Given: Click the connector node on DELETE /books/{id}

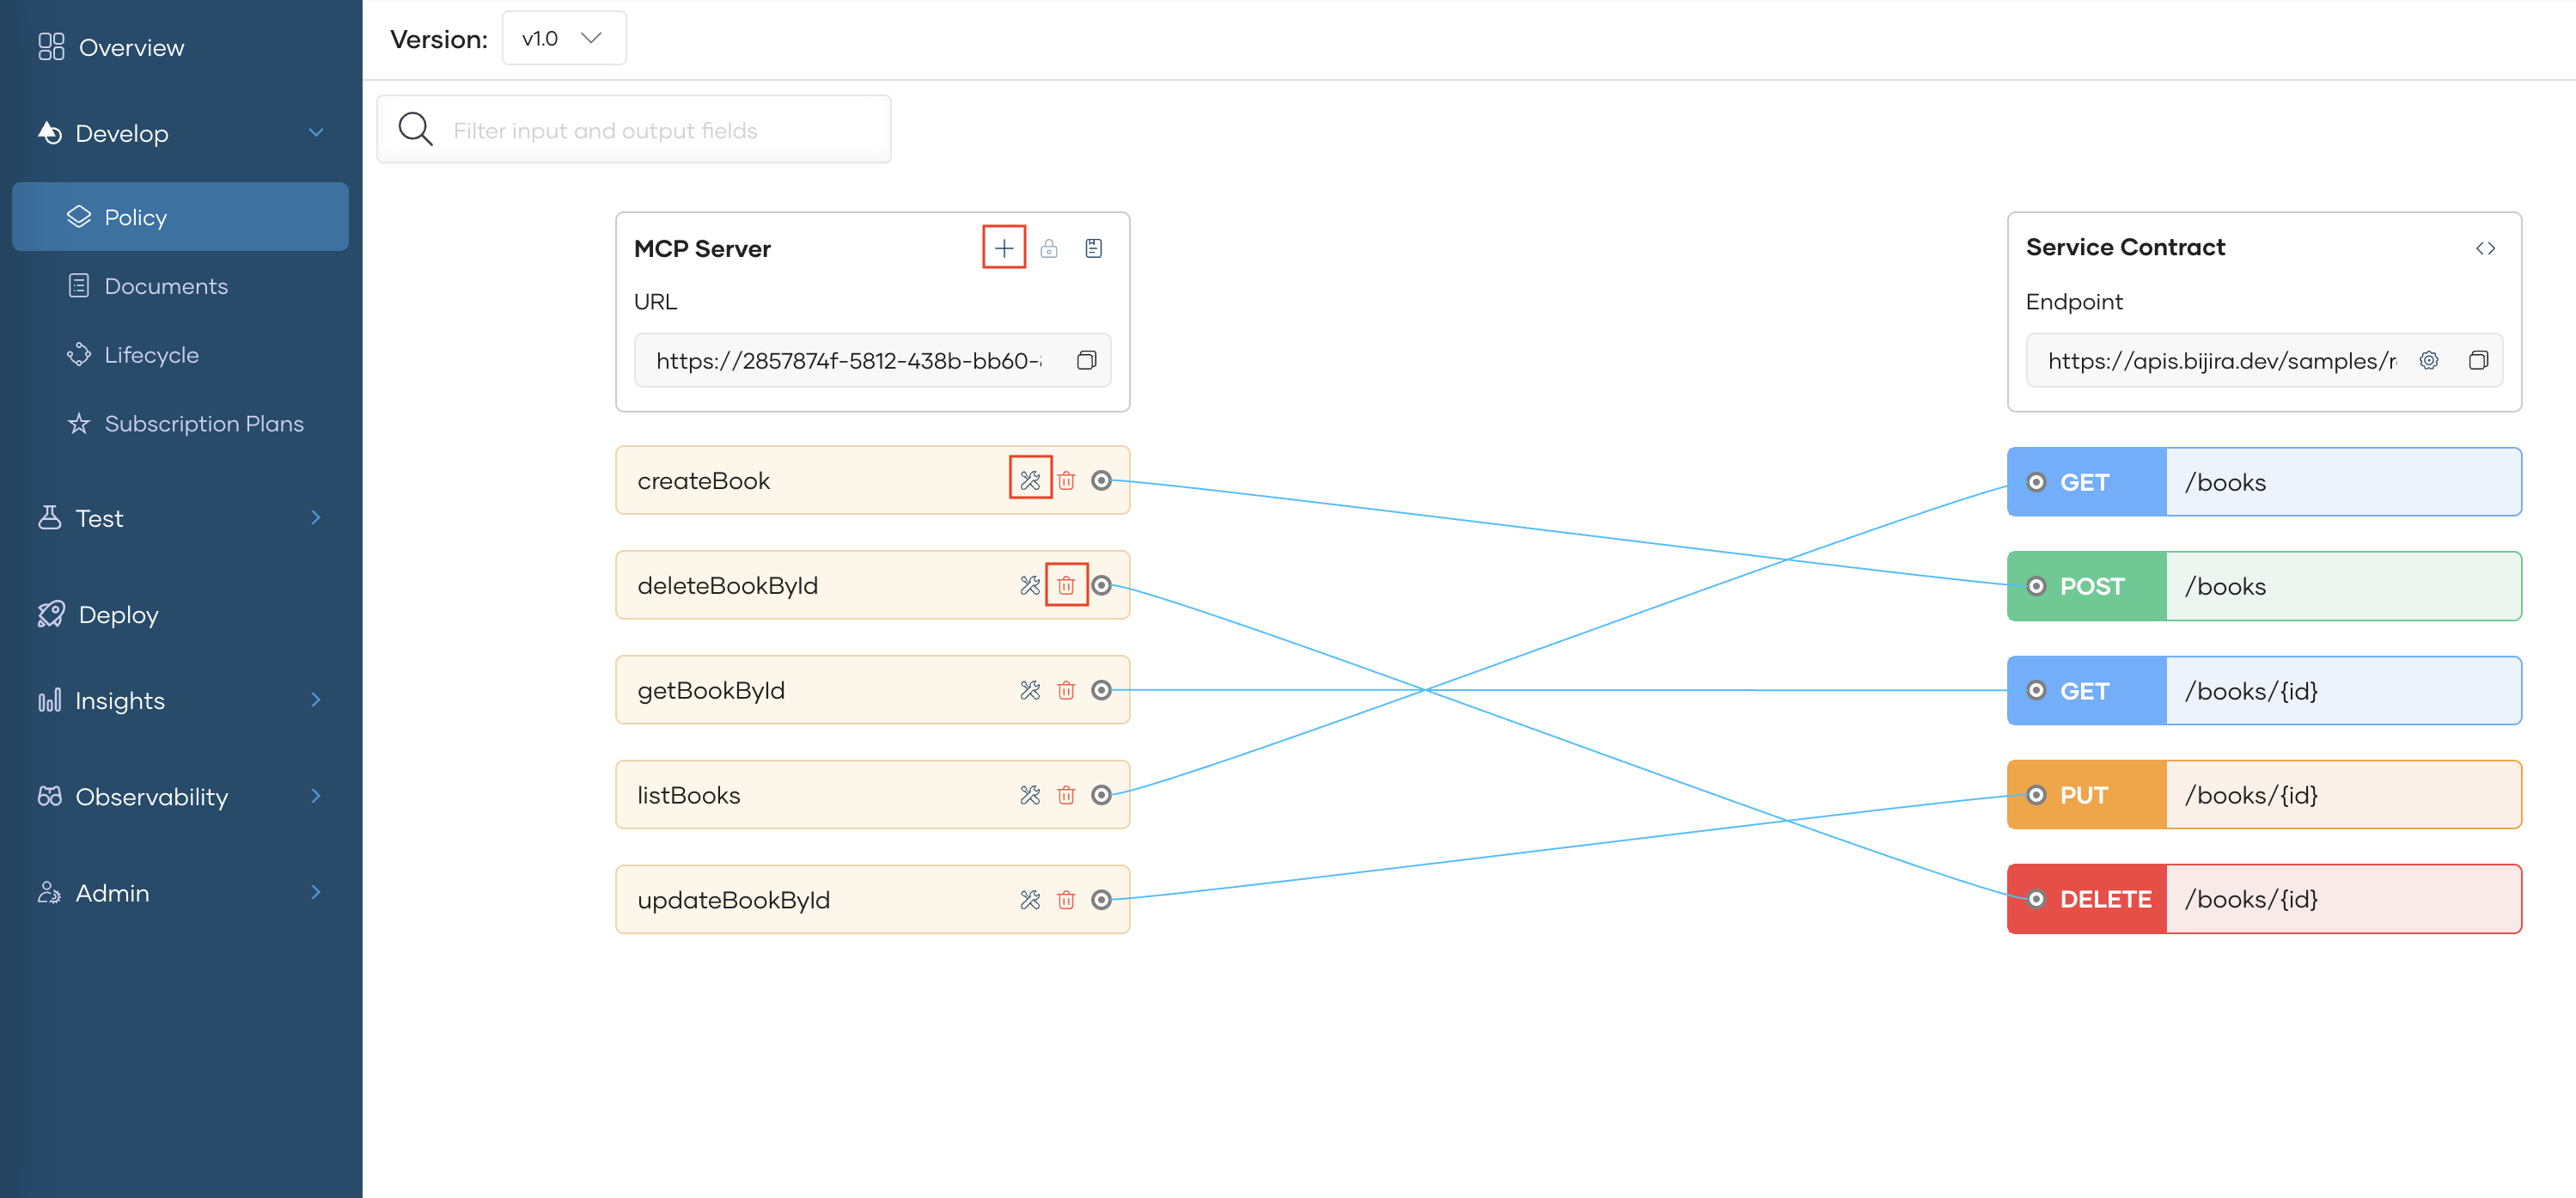Looking at the screenshot, I should pos(2036,899).
